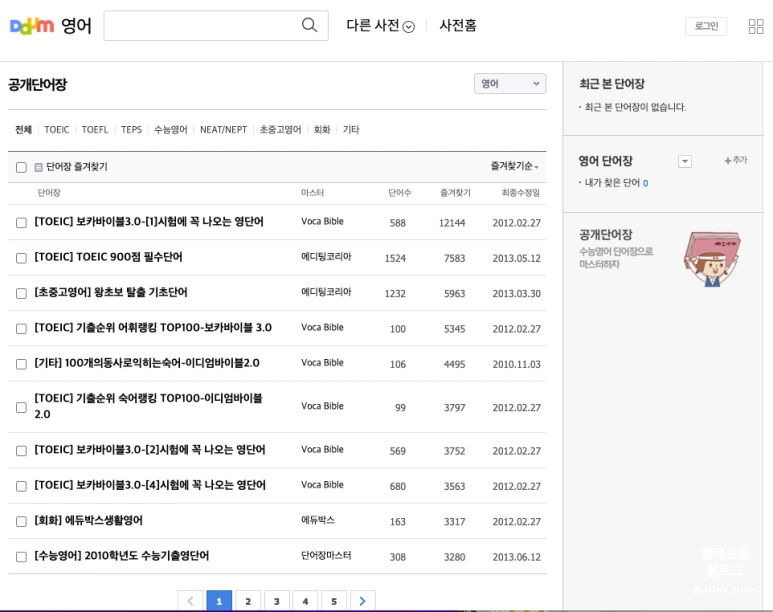Select the TOEIC category tab
This screenshot has width=773, height=612.
tap(57, 130)
